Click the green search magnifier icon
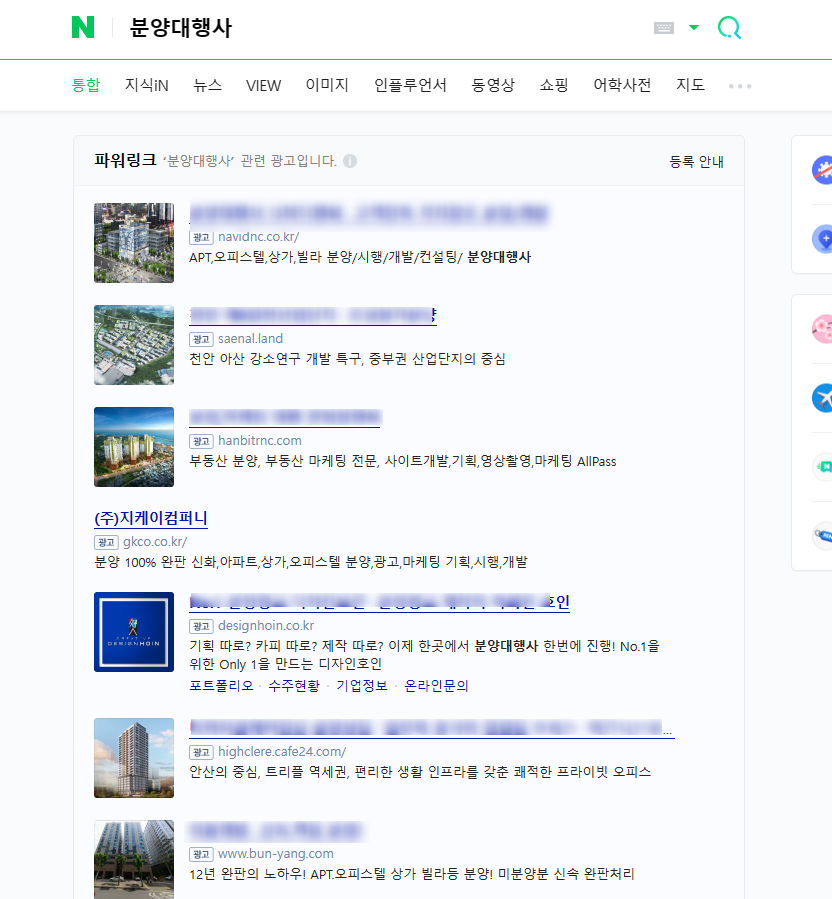832x899 pixels. (x=729, y=28)
